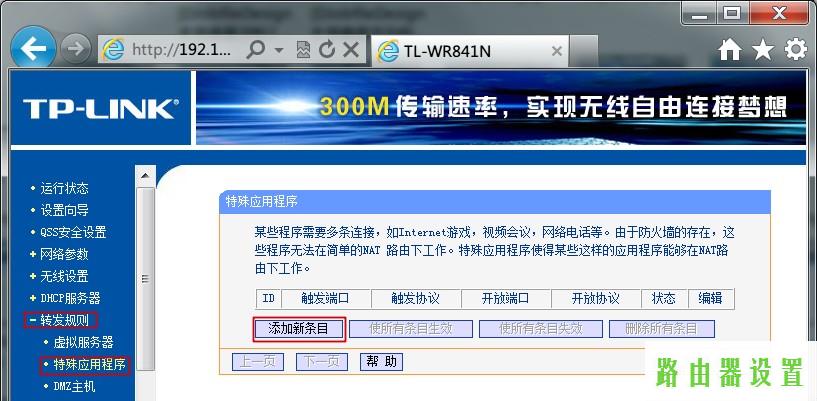Screen dimensions: 817x401
Task: Refresh the page
Action: pyautogui.click(x=327, y=50)
